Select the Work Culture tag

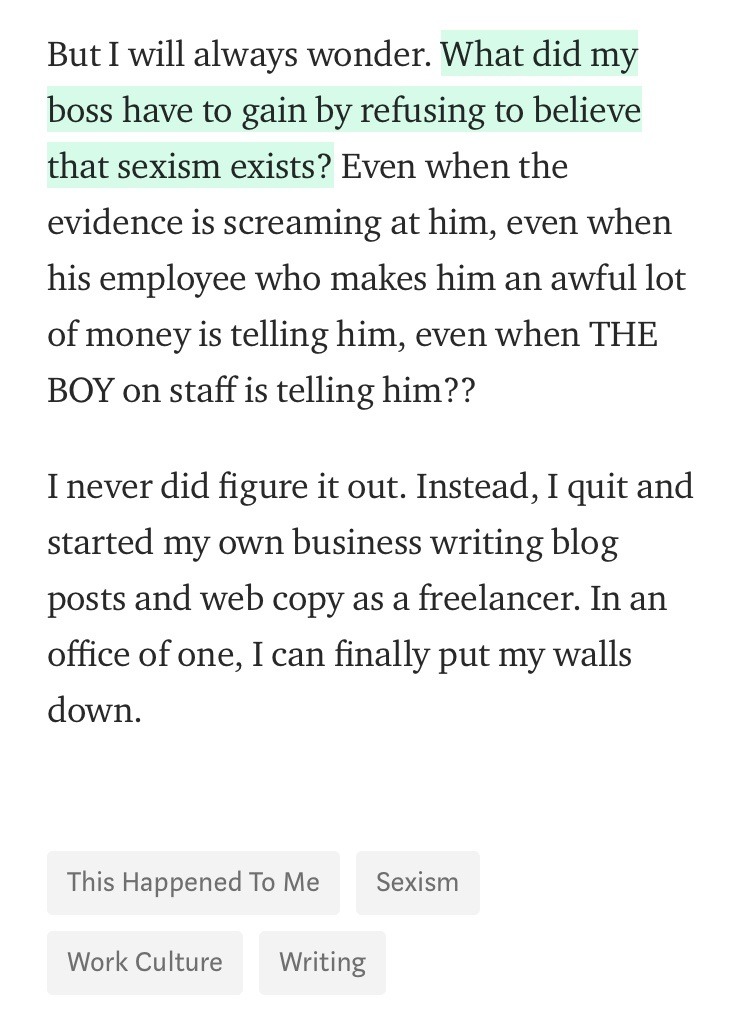click(145, 962)
